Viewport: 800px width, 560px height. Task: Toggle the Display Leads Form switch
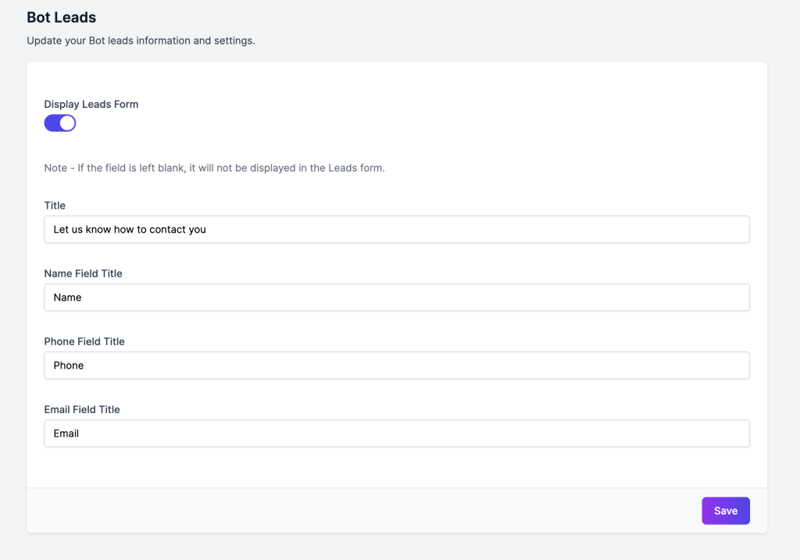pyautogui.click(x=59, y=123)
